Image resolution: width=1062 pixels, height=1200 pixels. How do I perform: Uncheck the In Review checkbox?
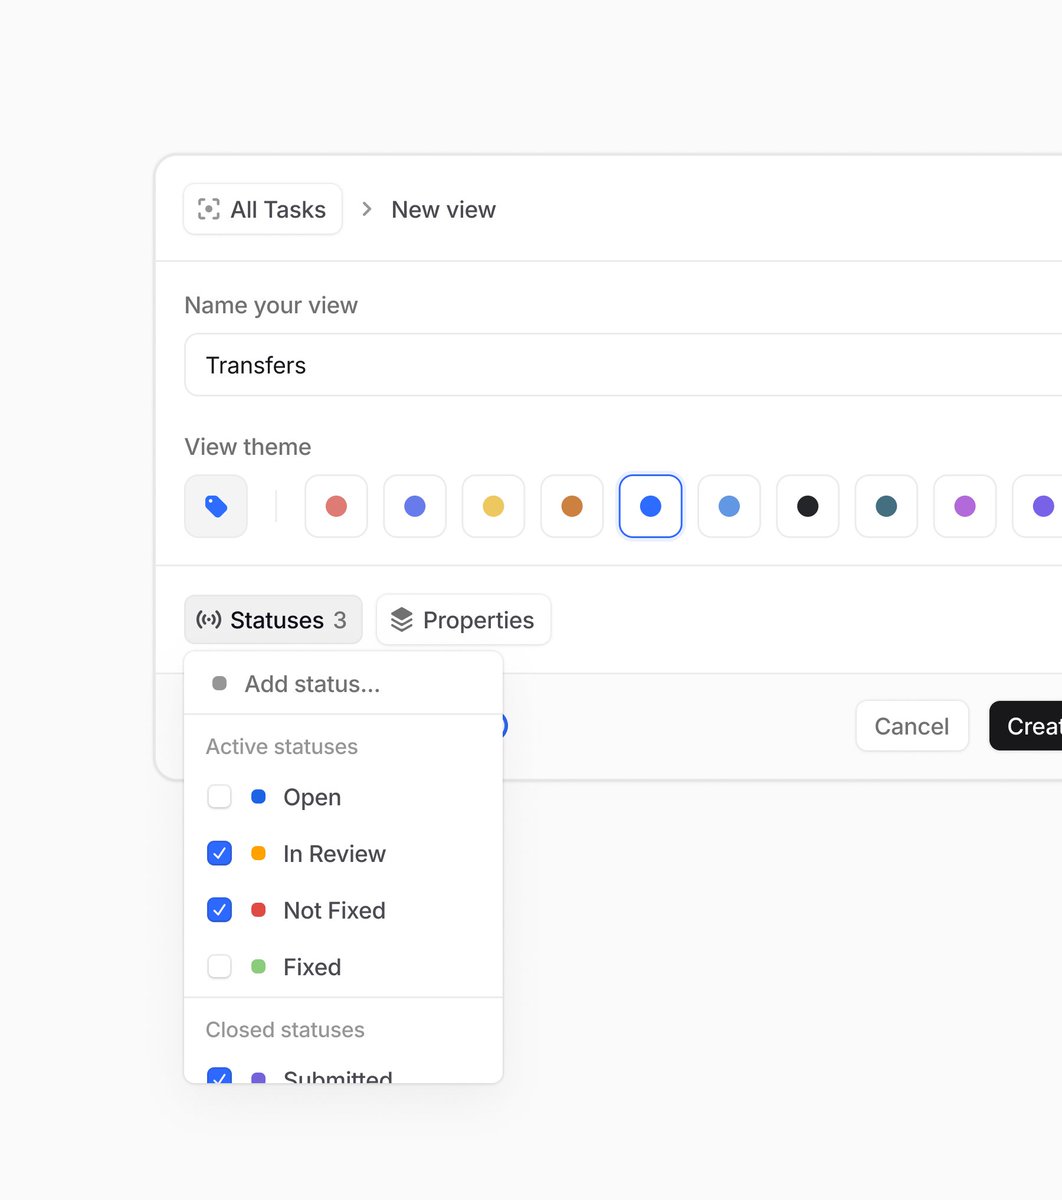[x=219, y=853]
